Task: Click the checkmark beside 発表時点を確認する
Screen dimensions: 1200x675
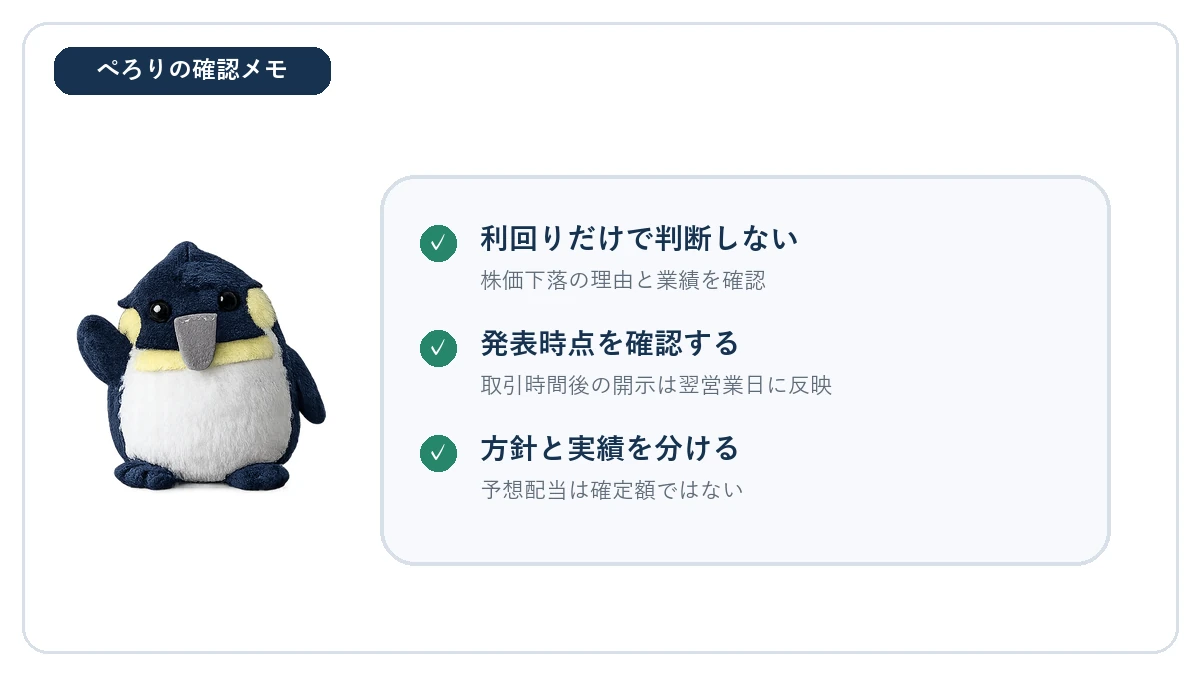Action: [x=438, y=348]
